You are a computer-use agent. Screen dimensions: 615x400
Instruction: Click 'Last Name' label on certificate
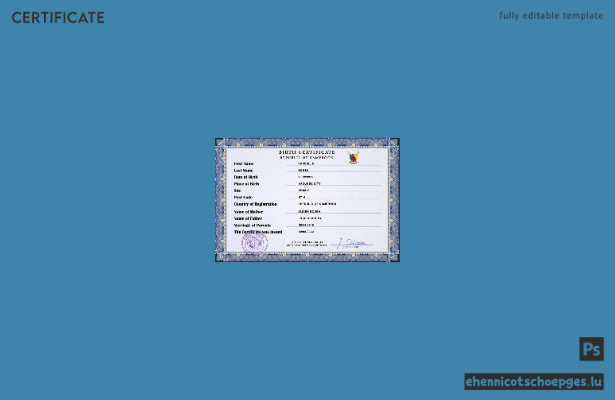click(243, 171)
